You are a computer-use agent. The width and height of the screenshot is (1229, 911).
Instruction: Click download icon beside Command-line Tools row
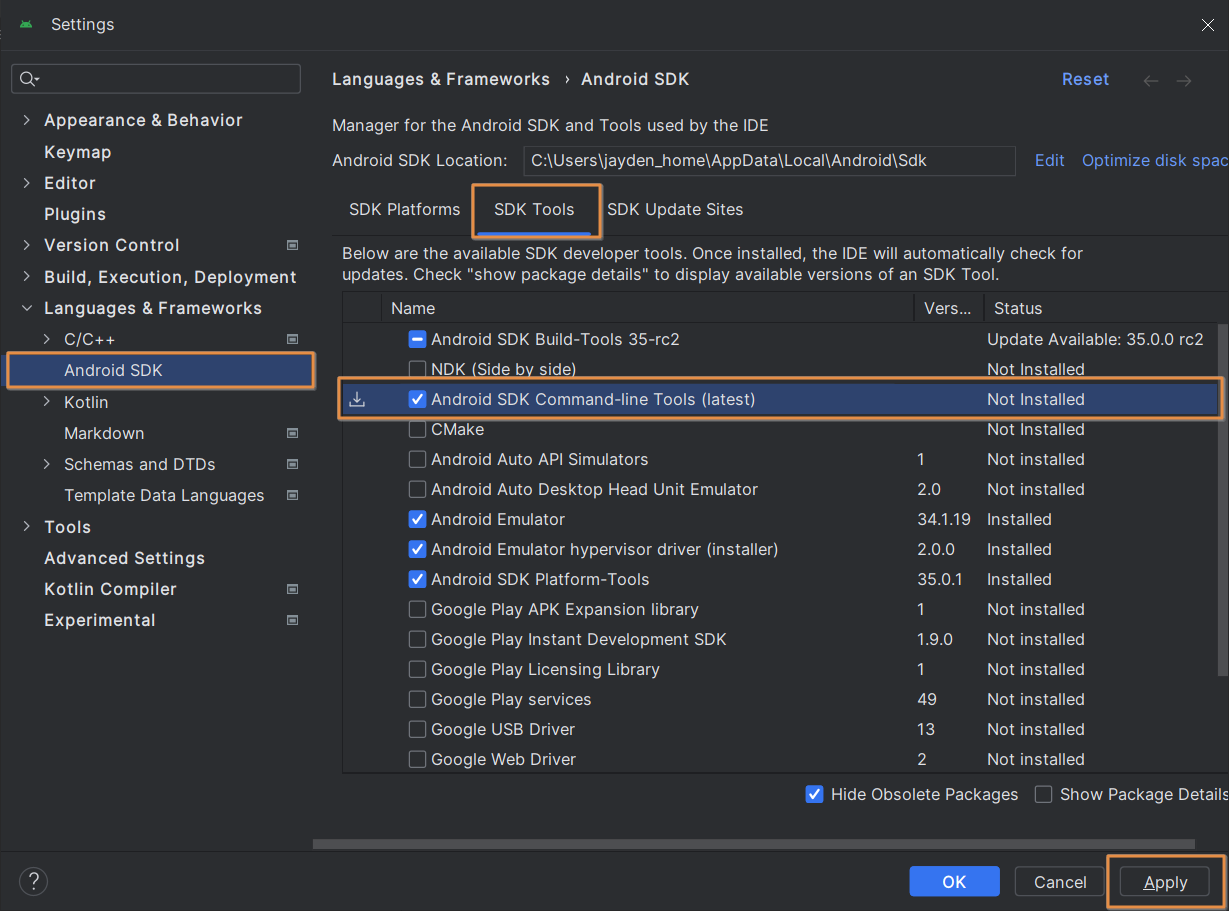357,400
